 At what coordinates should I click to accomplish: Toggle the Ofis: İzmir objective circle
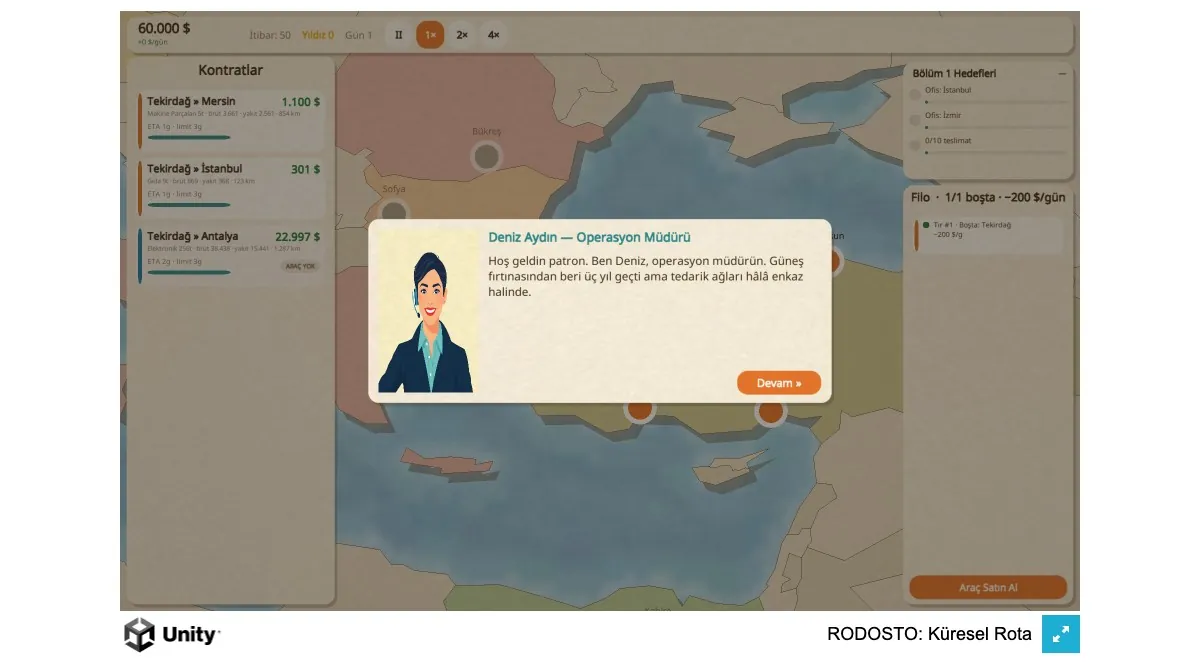pos(915,120)
